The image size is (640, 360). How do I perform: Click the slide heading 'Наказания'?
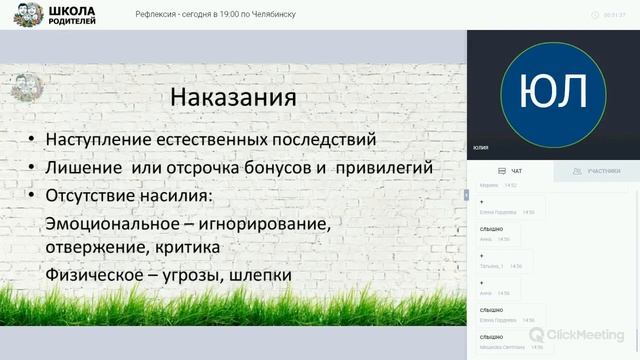click(233, 98)
